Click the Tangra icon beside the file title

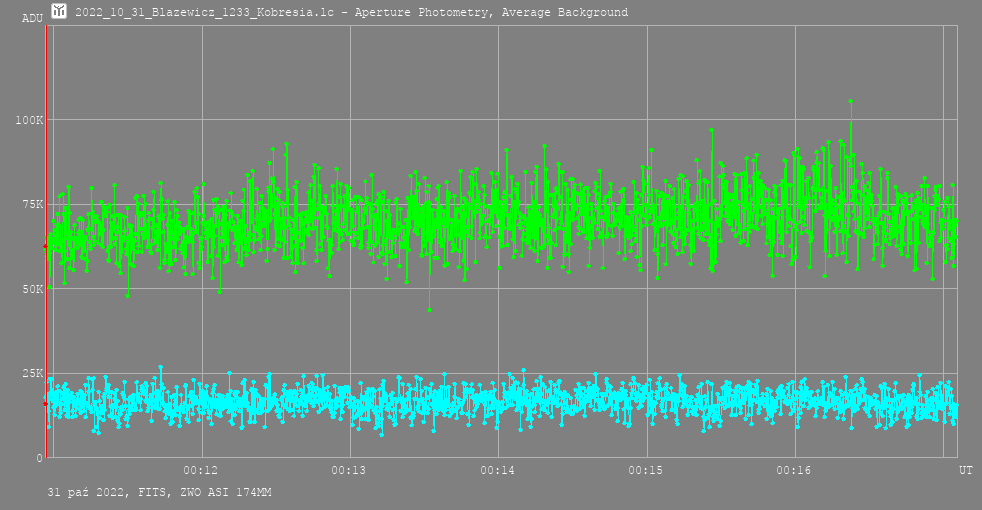point(59,11)
